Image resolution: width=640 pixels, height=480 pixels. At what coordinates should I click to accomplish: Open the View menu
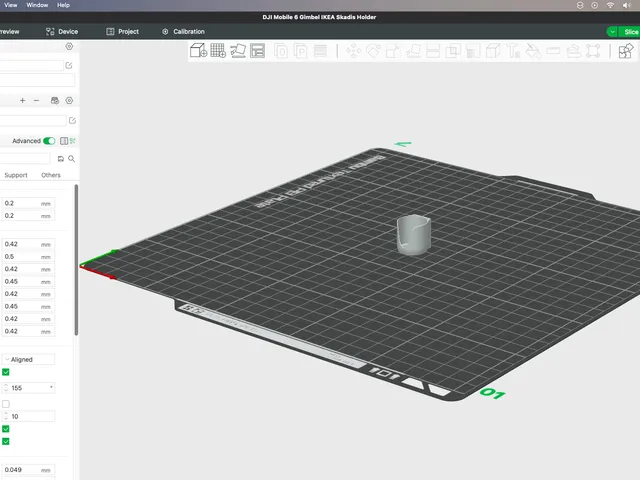click(x=11, y=5)
